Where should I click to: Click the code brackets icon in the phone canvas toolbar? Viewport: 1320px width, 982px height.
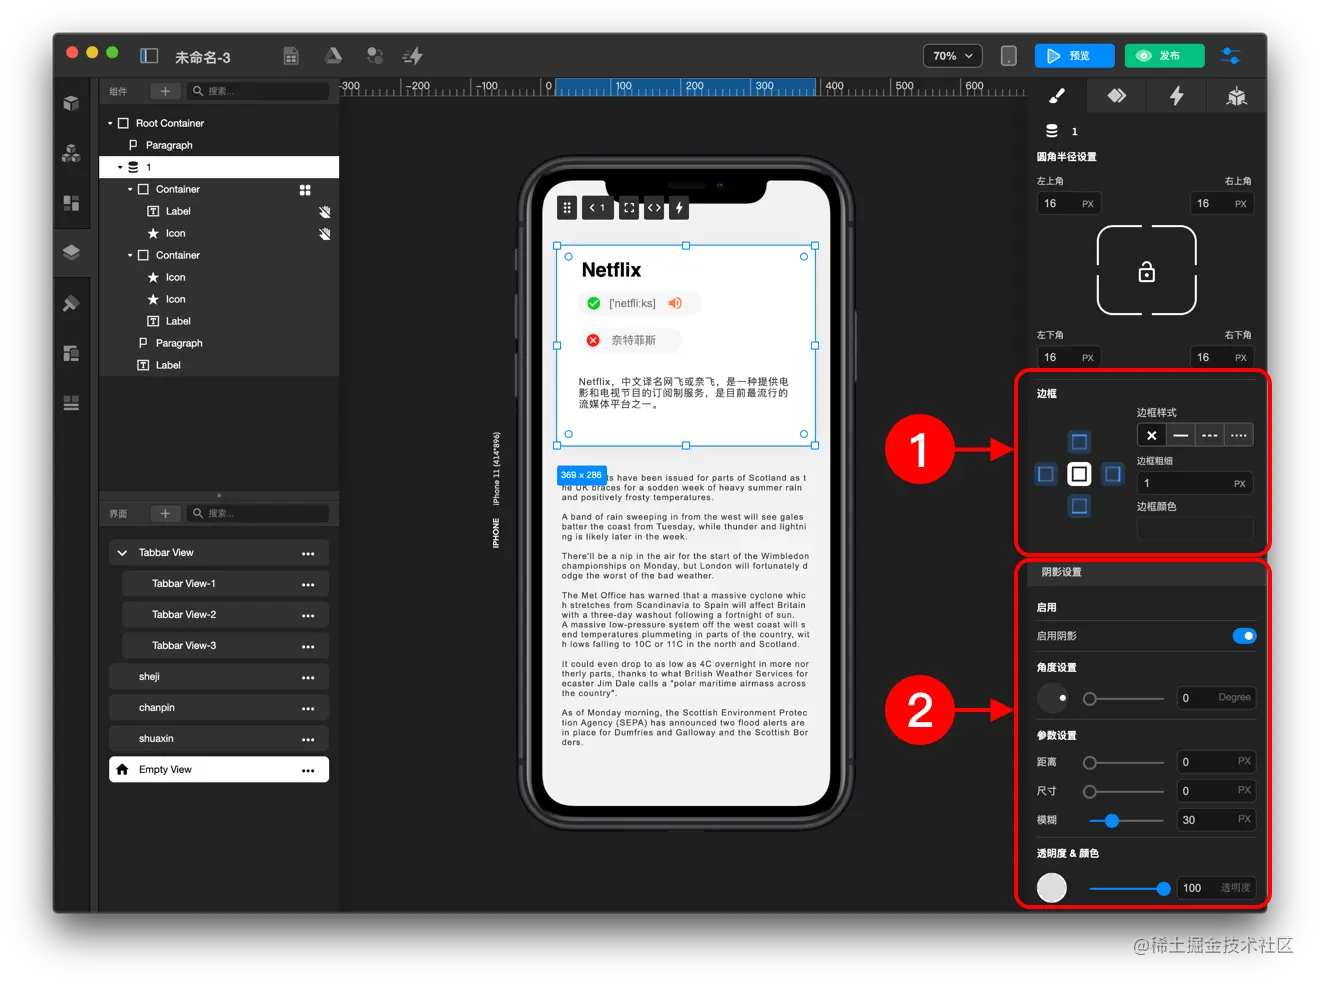(654, 208)
